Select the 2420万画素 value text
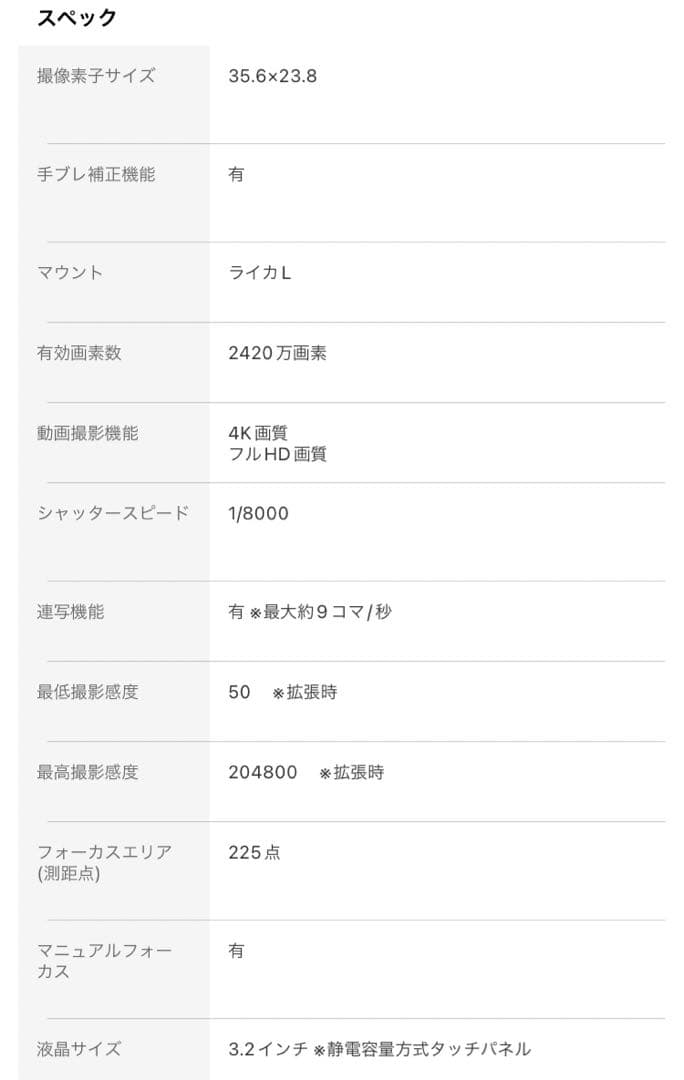This screenshot has height=1080, width=684. [277, 353]
